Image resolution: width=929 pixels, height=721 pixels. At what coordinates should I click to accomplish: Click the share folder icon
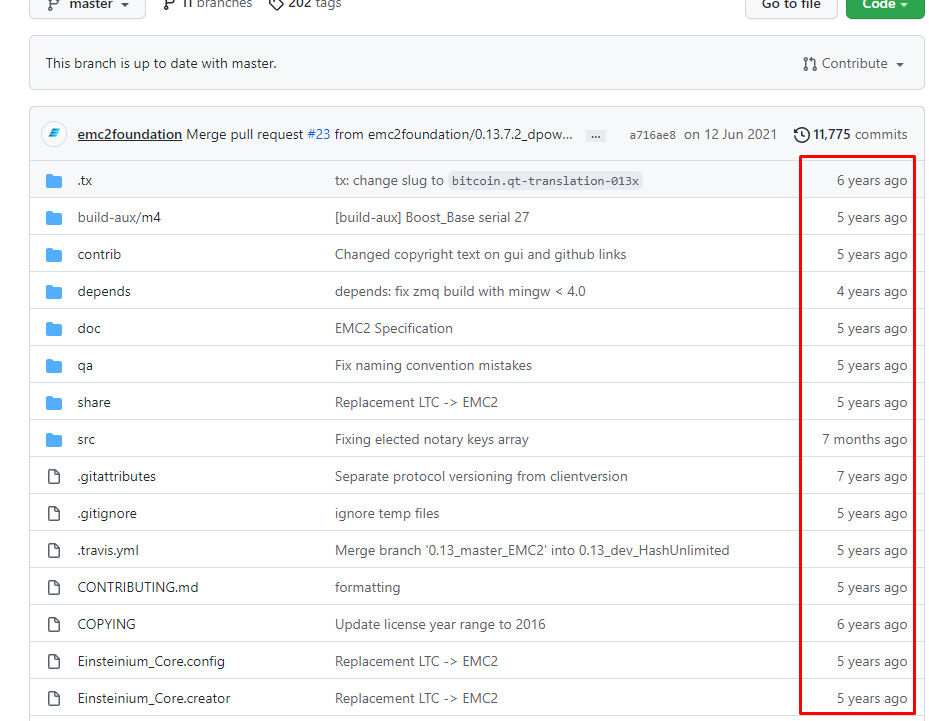54,403
